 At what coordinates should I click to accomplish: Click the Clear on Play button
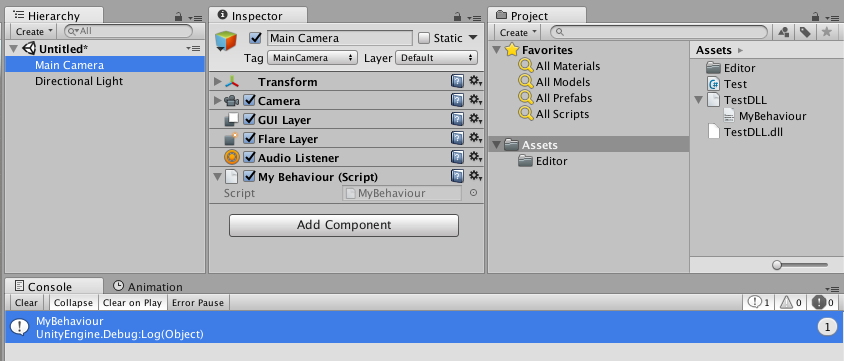click(132, 302)
